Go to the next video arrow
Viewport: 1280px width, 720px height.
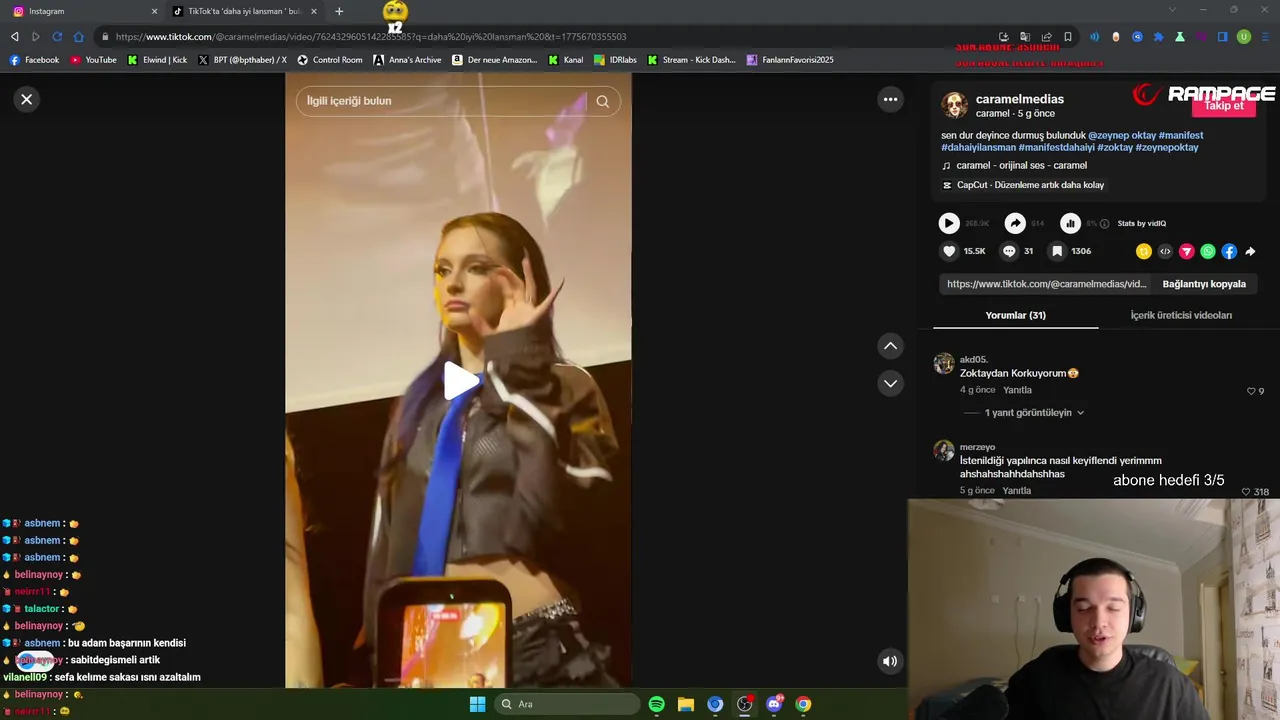click(890, 383)
